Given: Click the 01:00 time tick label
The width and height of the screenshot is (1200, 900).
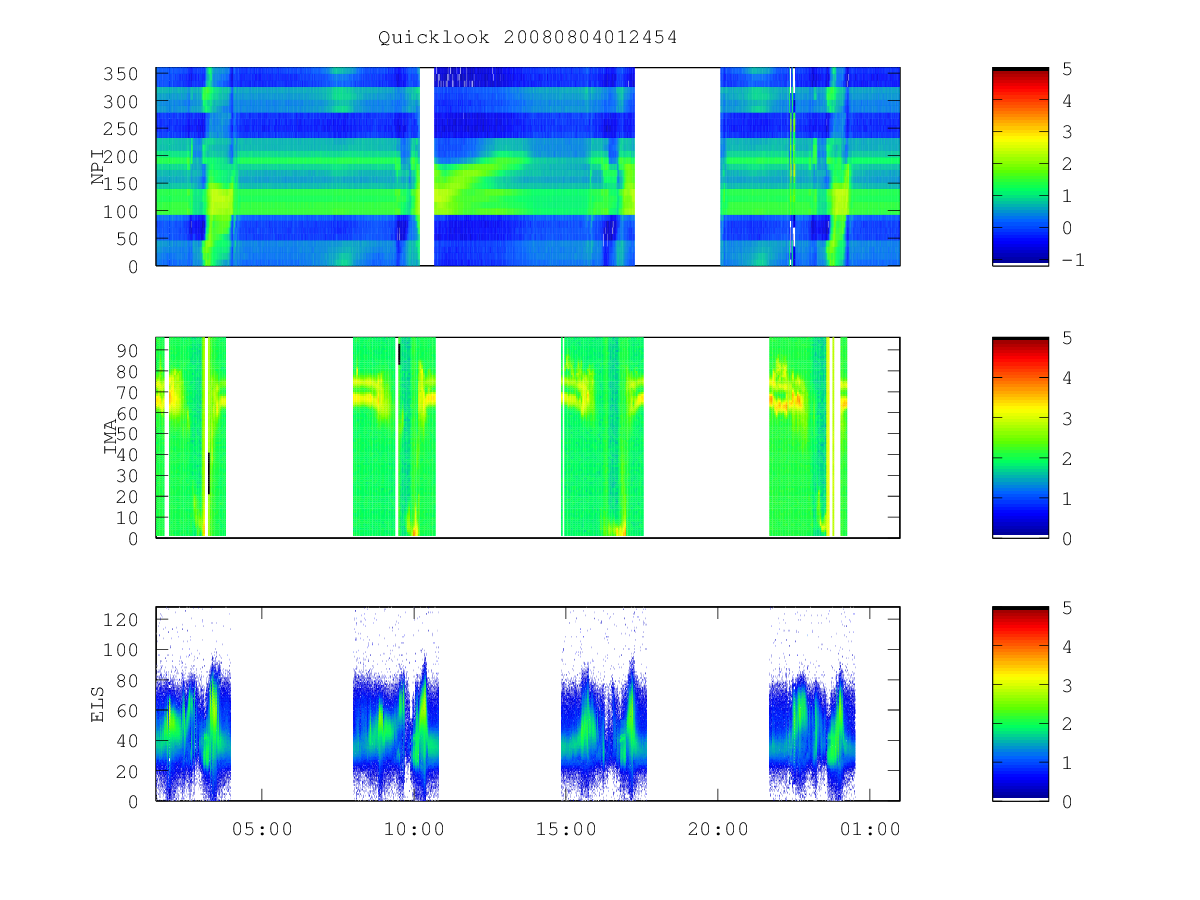Looking at the screenshot, I should 870,829.
